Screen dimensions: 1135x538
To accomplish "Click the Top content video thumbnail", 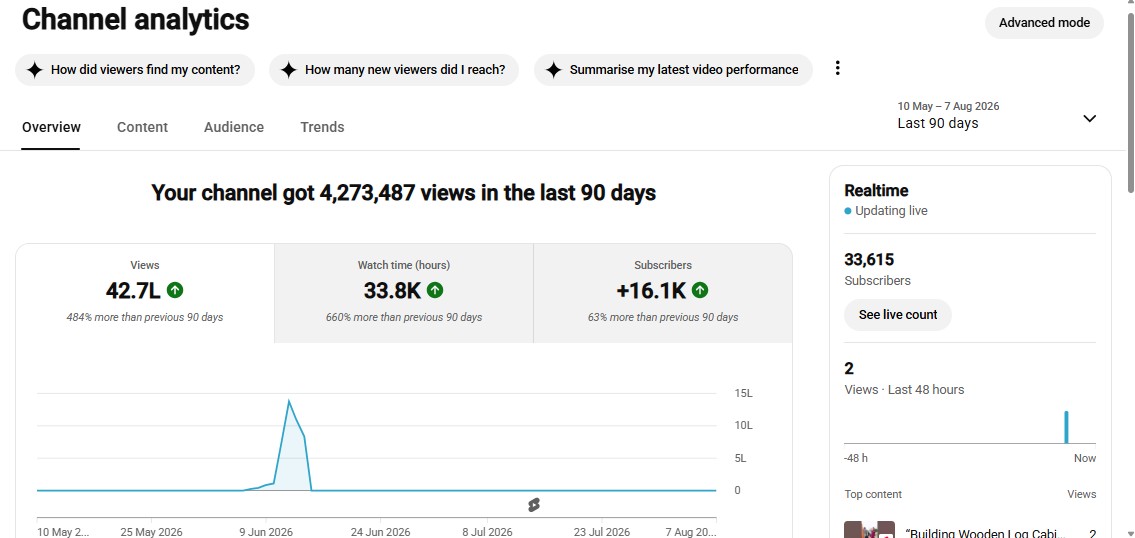I will 869,529.
